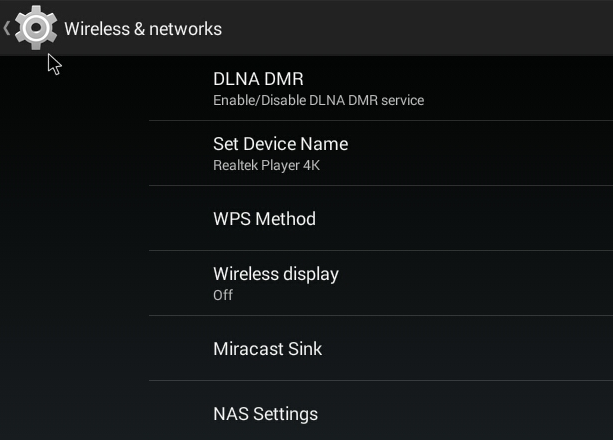Screen dimensions: 613x440
Task: Click the Realtek Player 4K device name
Action: point(267,165)
